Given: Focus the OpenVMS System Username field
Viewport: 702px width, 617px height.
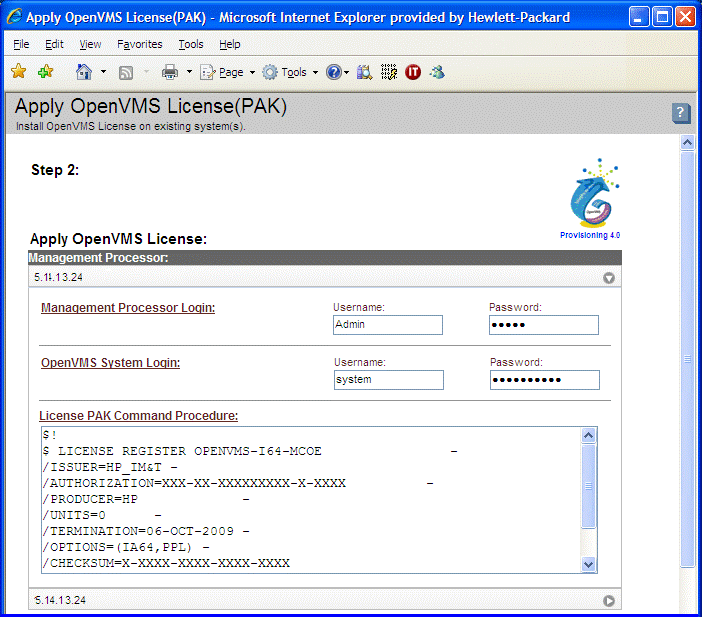Looking at the screenshot, I should [389, 380].
